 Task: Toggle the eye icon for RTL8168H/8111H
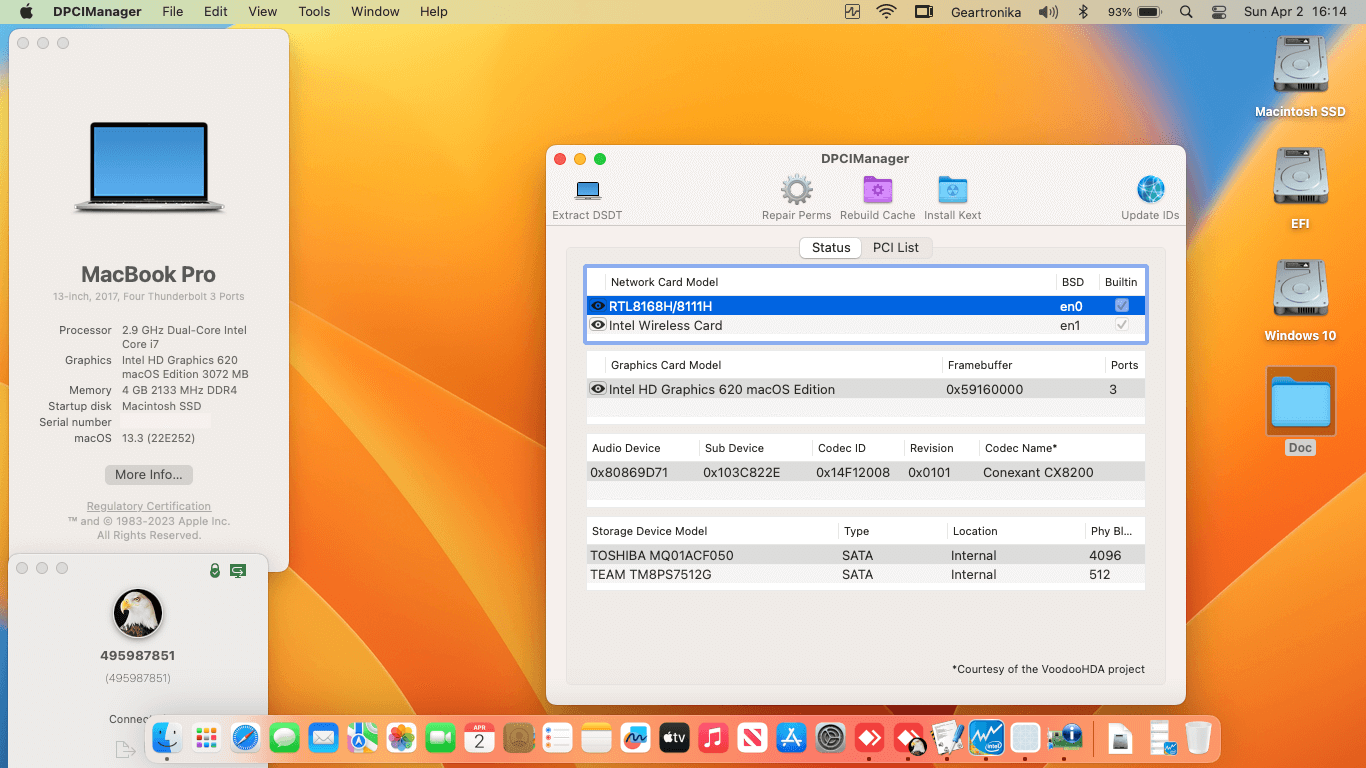click(x=598, y=306)
